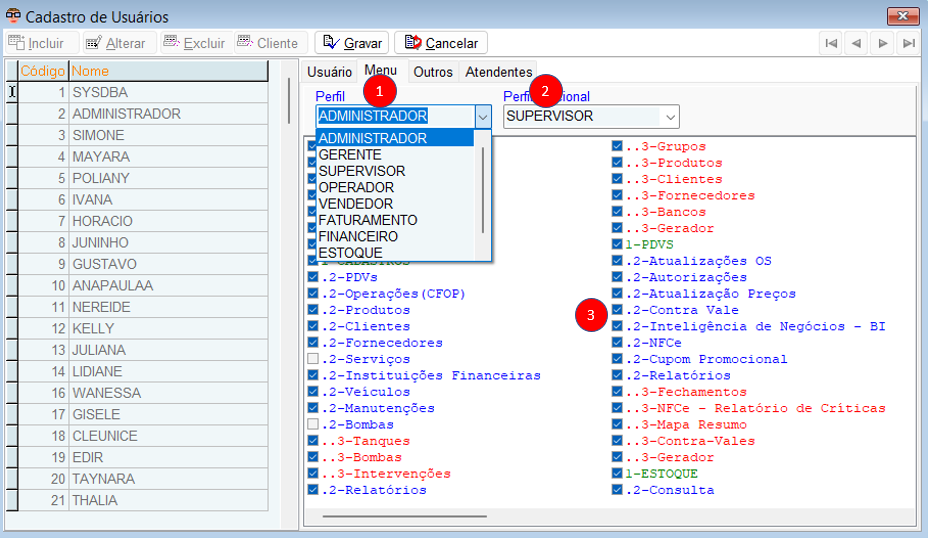This screenshot has width=928, height=538.
Task: Click the row selector beside SYSDBA
Action: (12, 92)
